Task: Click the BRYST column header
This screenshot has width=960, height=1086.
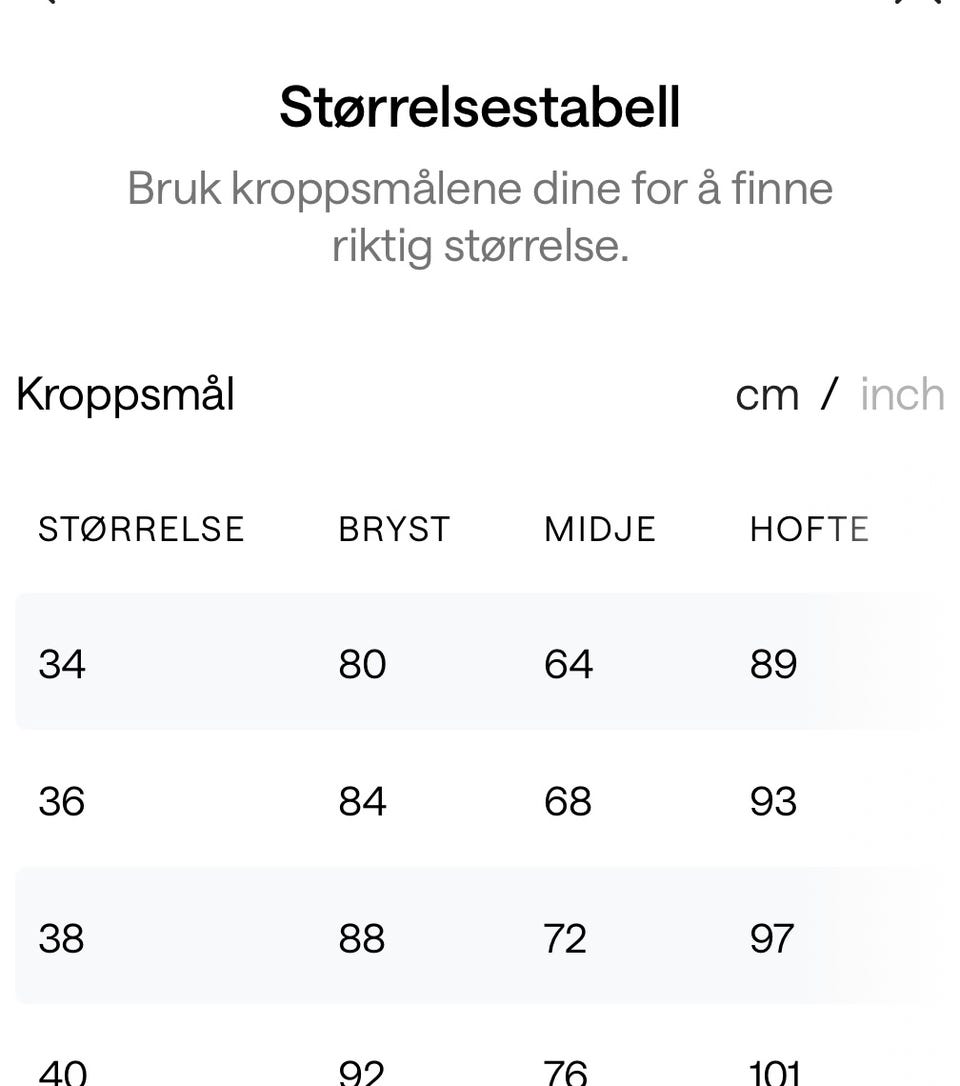Action: pos(394,529)
